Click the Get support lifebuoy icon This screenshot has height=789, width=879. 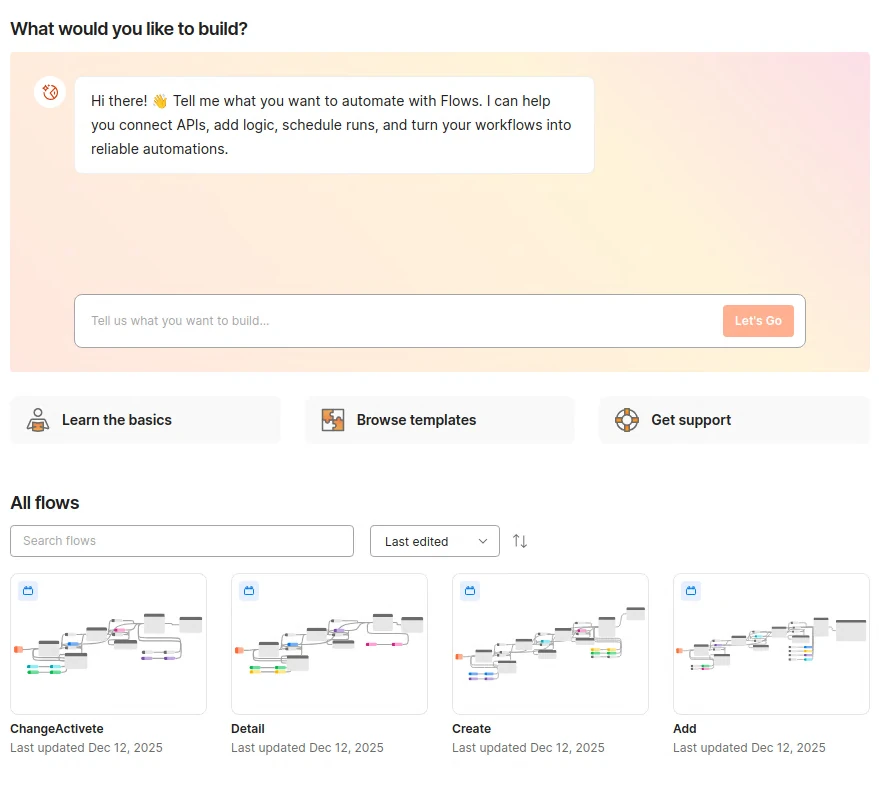coord(627,420)
